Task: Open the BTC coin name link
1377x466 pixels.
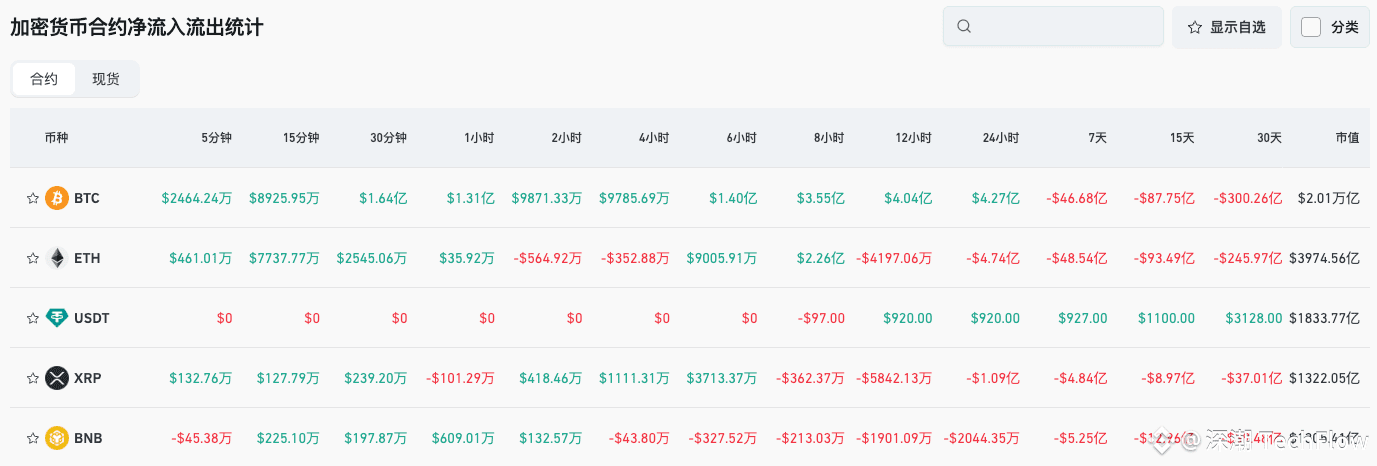Action: pyautogui.click(x=87, y=199)
